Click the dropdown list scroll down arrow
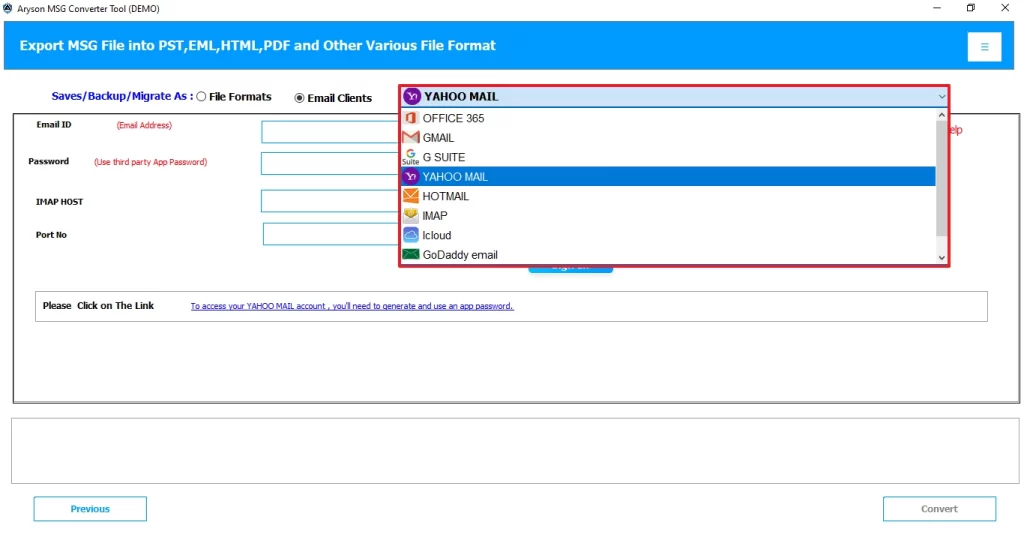Viewport: 1024px width, 546px height. click(941, 258)
